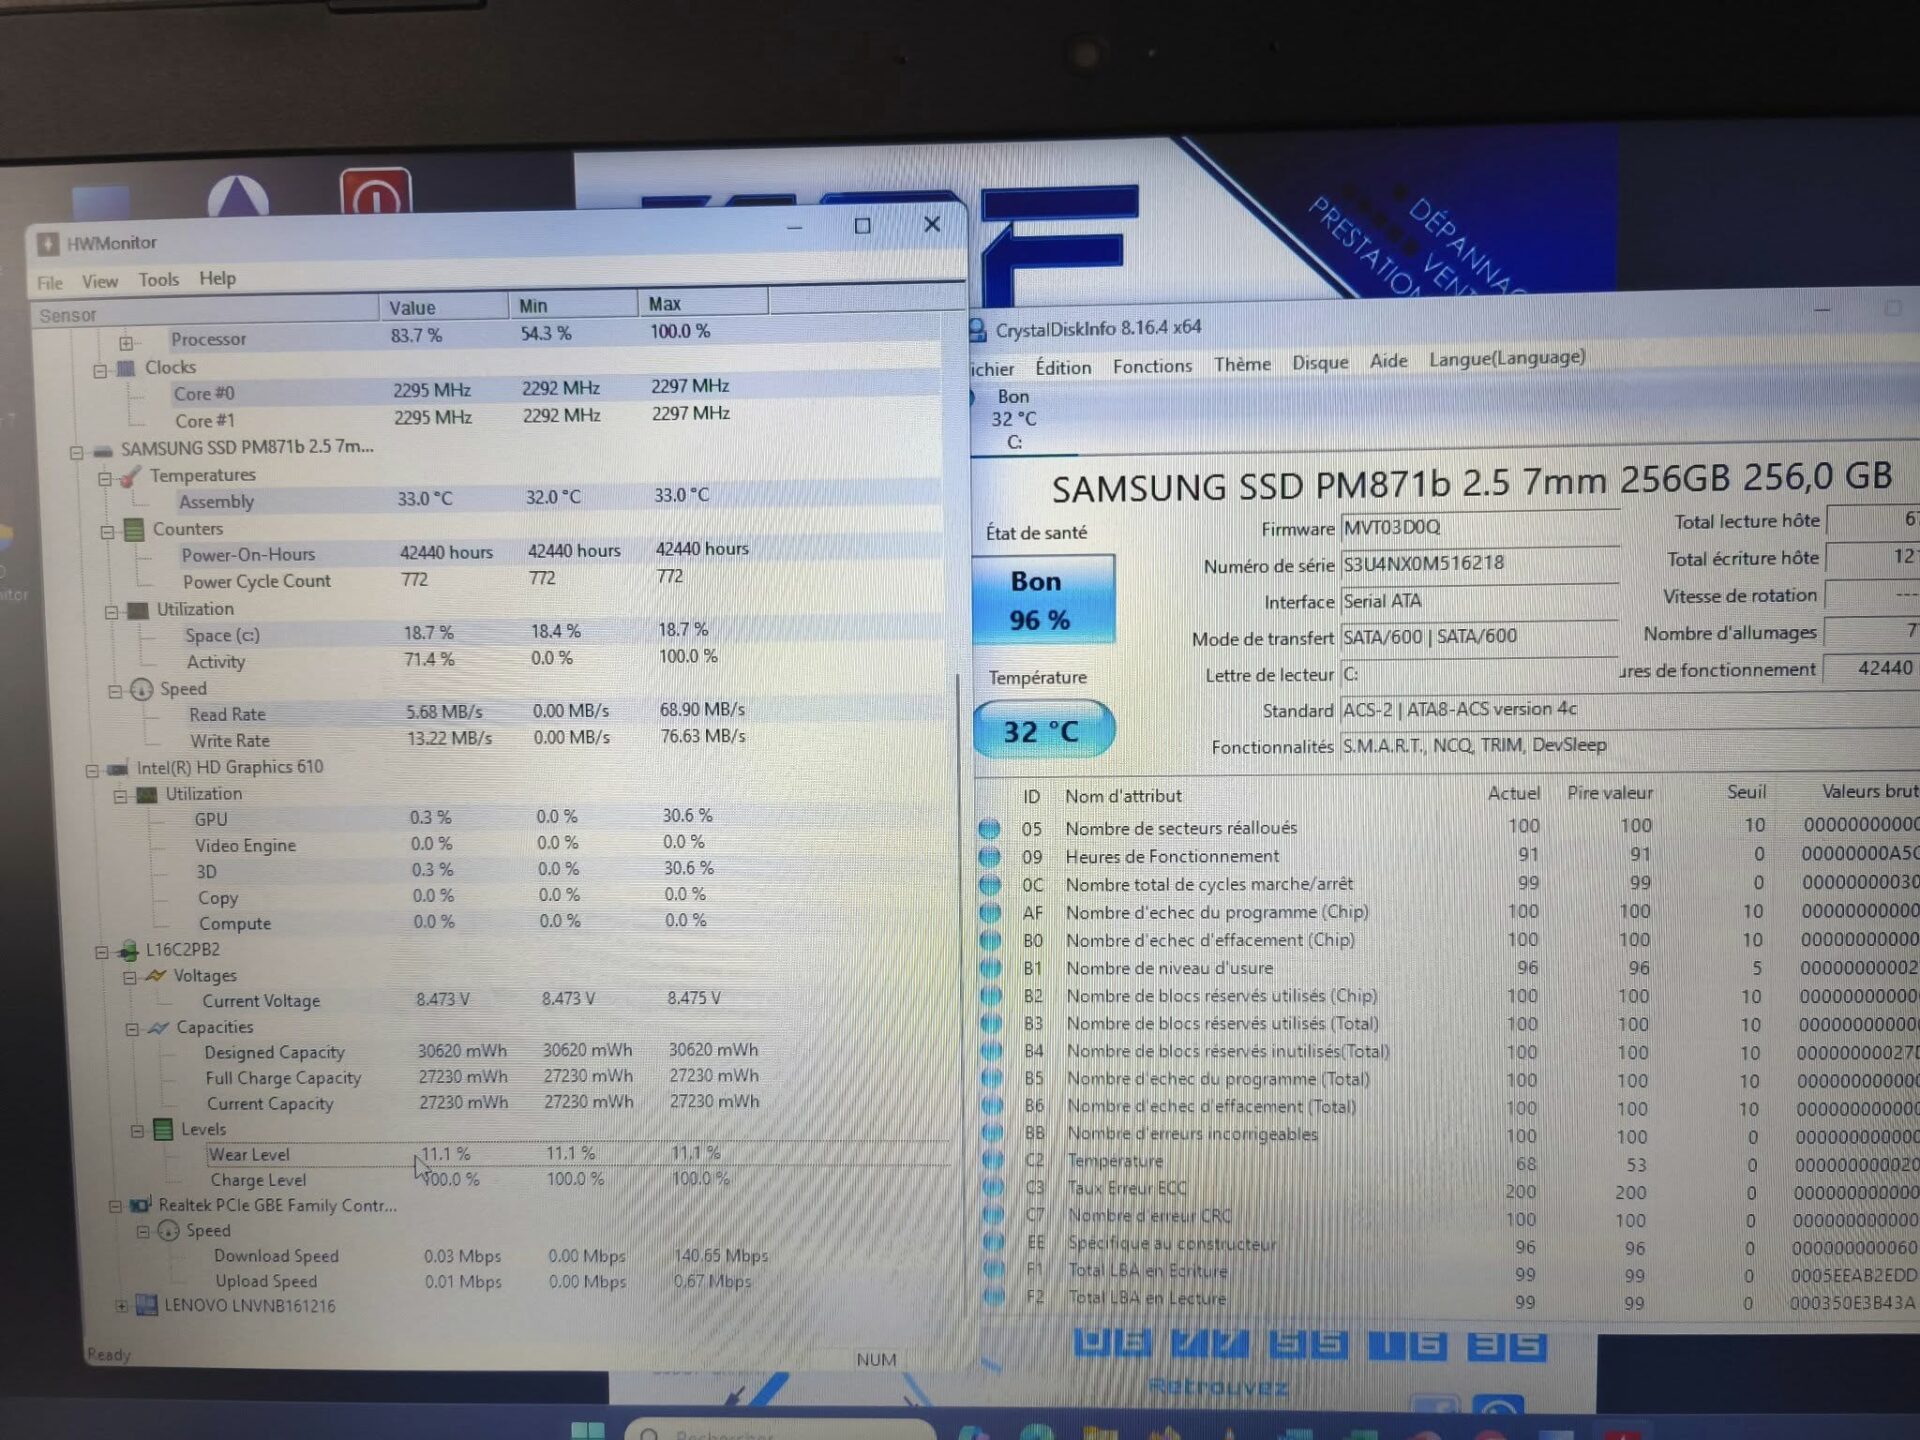Image resolution: width=1920 pixels, height=1440 pixels.
Task: Open the Langue(Language) menu
Action: [1506, 358]
